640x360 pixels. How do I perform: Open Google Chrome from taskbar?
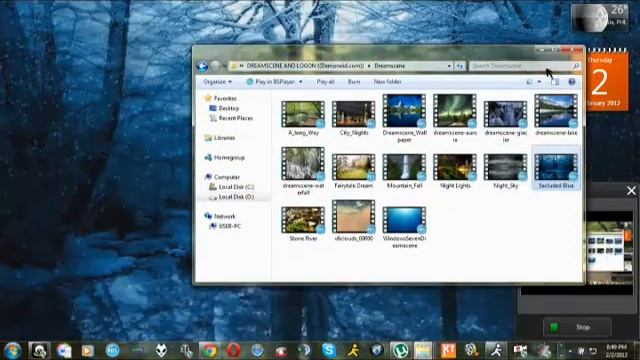click(209, 351)
